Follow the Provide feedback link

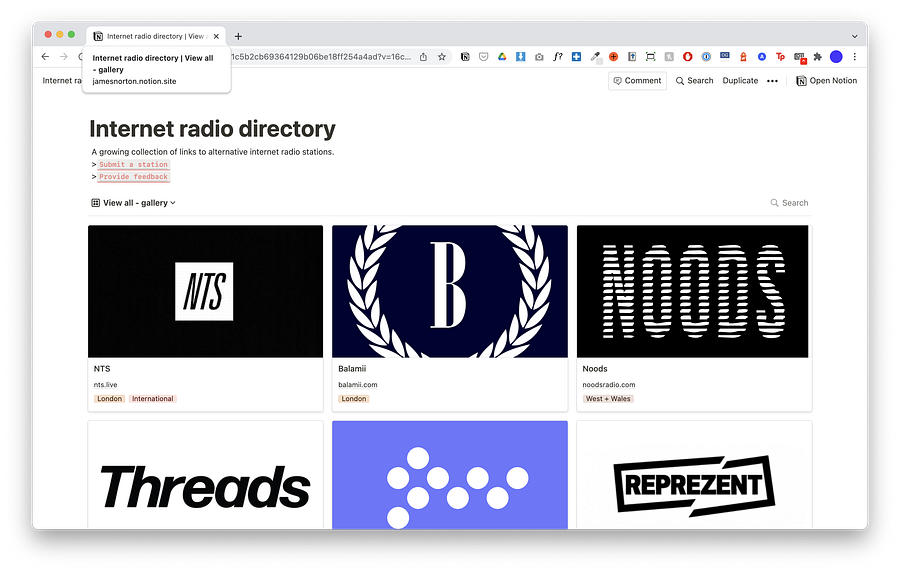click(x=133, y=177)
